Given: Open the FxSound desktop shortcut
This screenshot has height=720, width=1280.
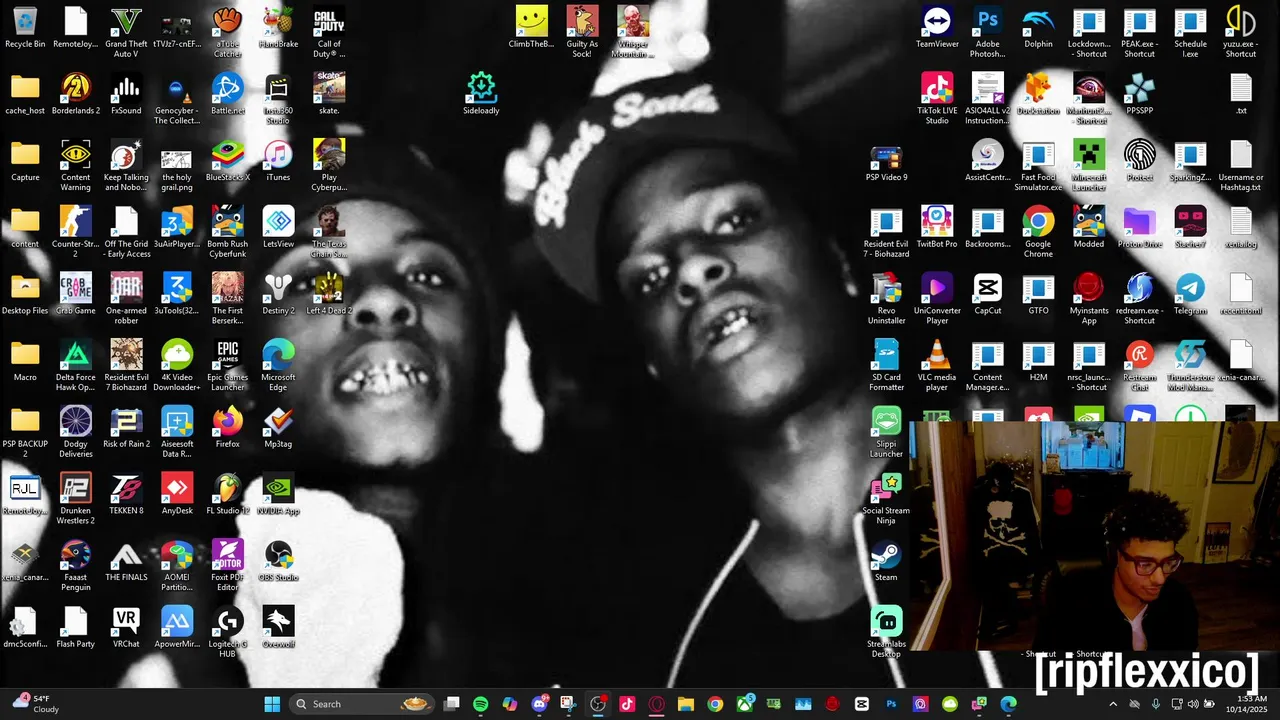Looking at the screenshot, I should (126, 94).
